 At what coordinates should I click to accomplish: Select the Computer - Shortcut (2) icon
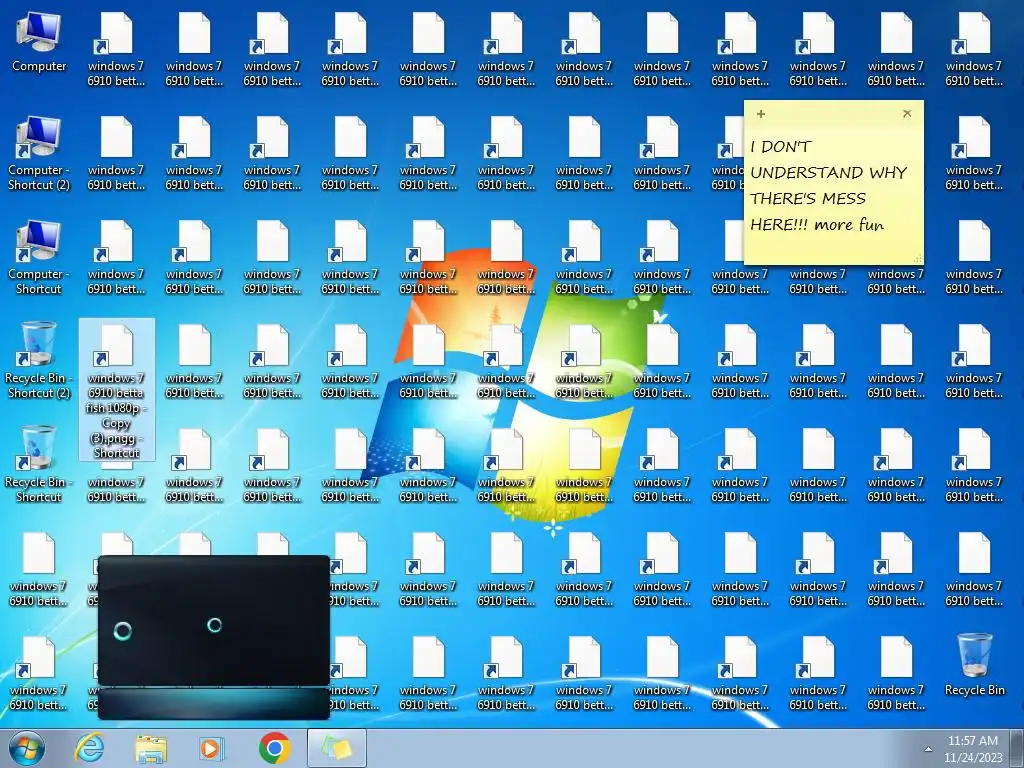tap(39, 154)
